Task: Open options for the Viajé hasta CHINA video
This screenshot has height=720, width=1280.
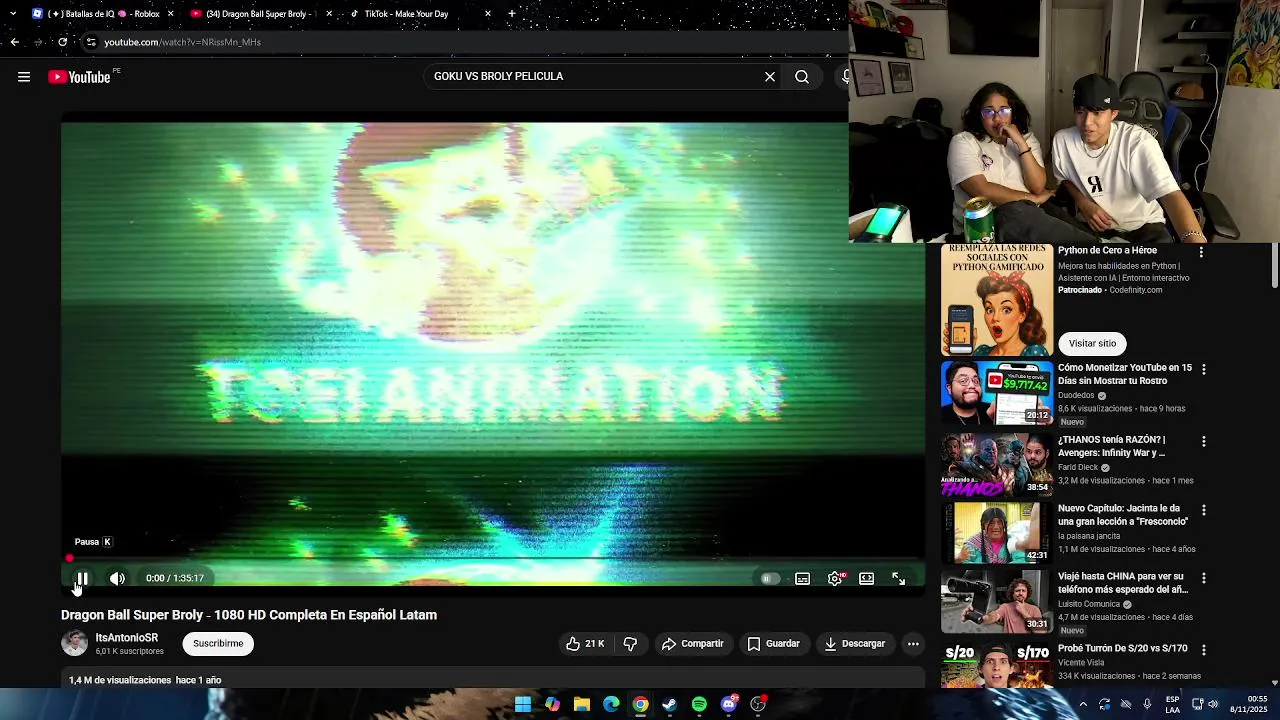Action: (1203, 578)
